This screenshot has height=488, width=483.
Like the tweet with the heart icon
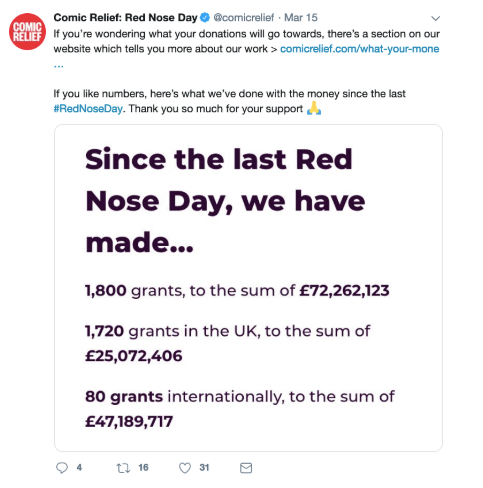tap(185, 468)
